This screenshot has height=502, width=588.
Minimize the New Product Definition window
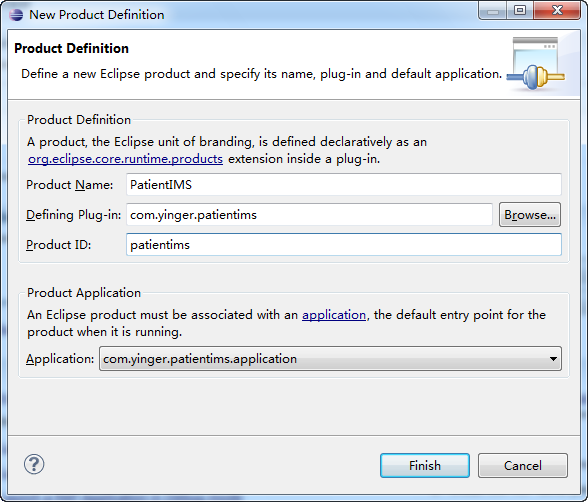click(493, 10)
